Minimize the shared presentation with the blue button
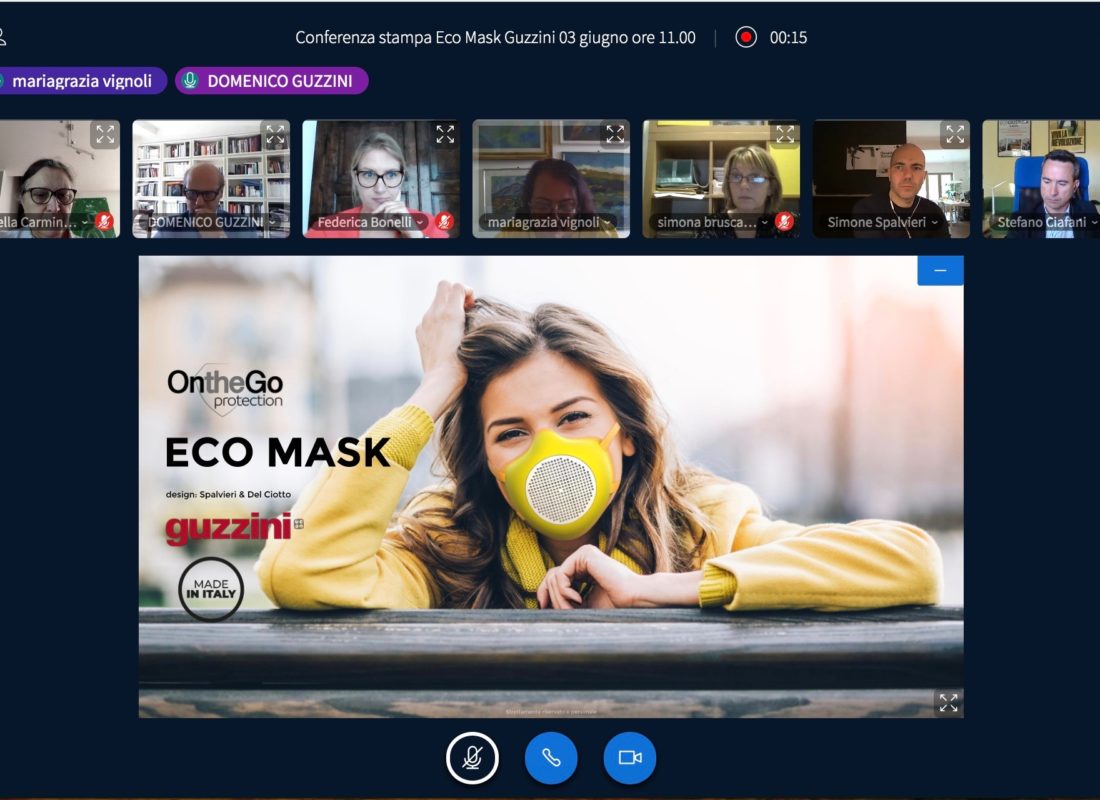 [x=940, y=271]
